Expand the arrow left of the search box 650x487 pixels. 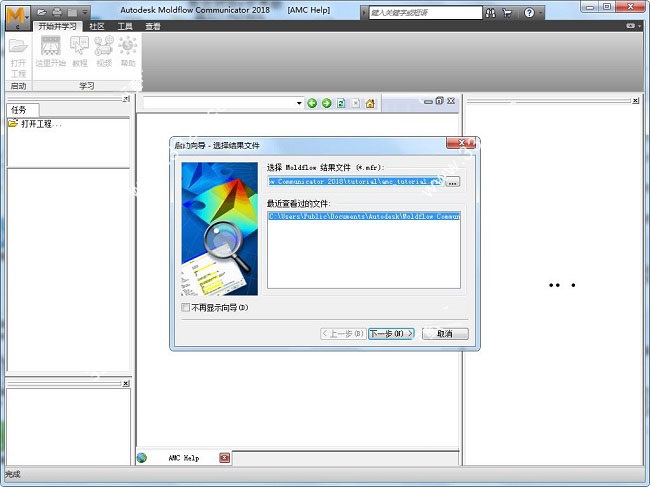364,13
